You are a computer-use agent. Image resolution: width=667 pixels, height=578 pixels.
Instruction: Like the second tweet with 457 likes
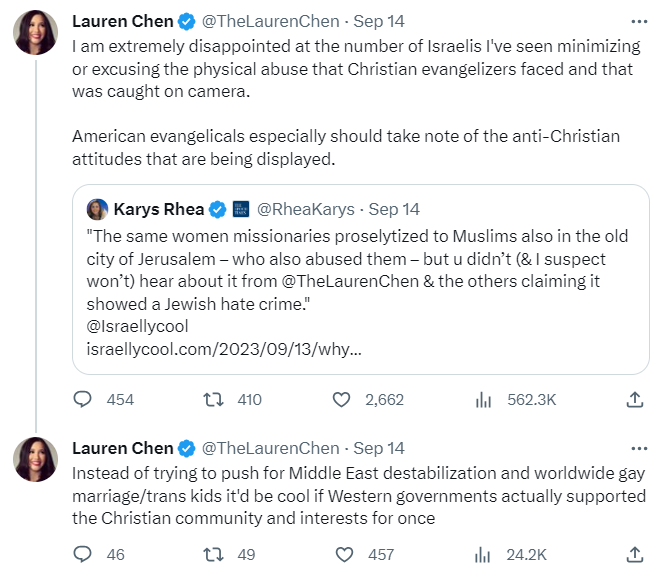[343, 553]
